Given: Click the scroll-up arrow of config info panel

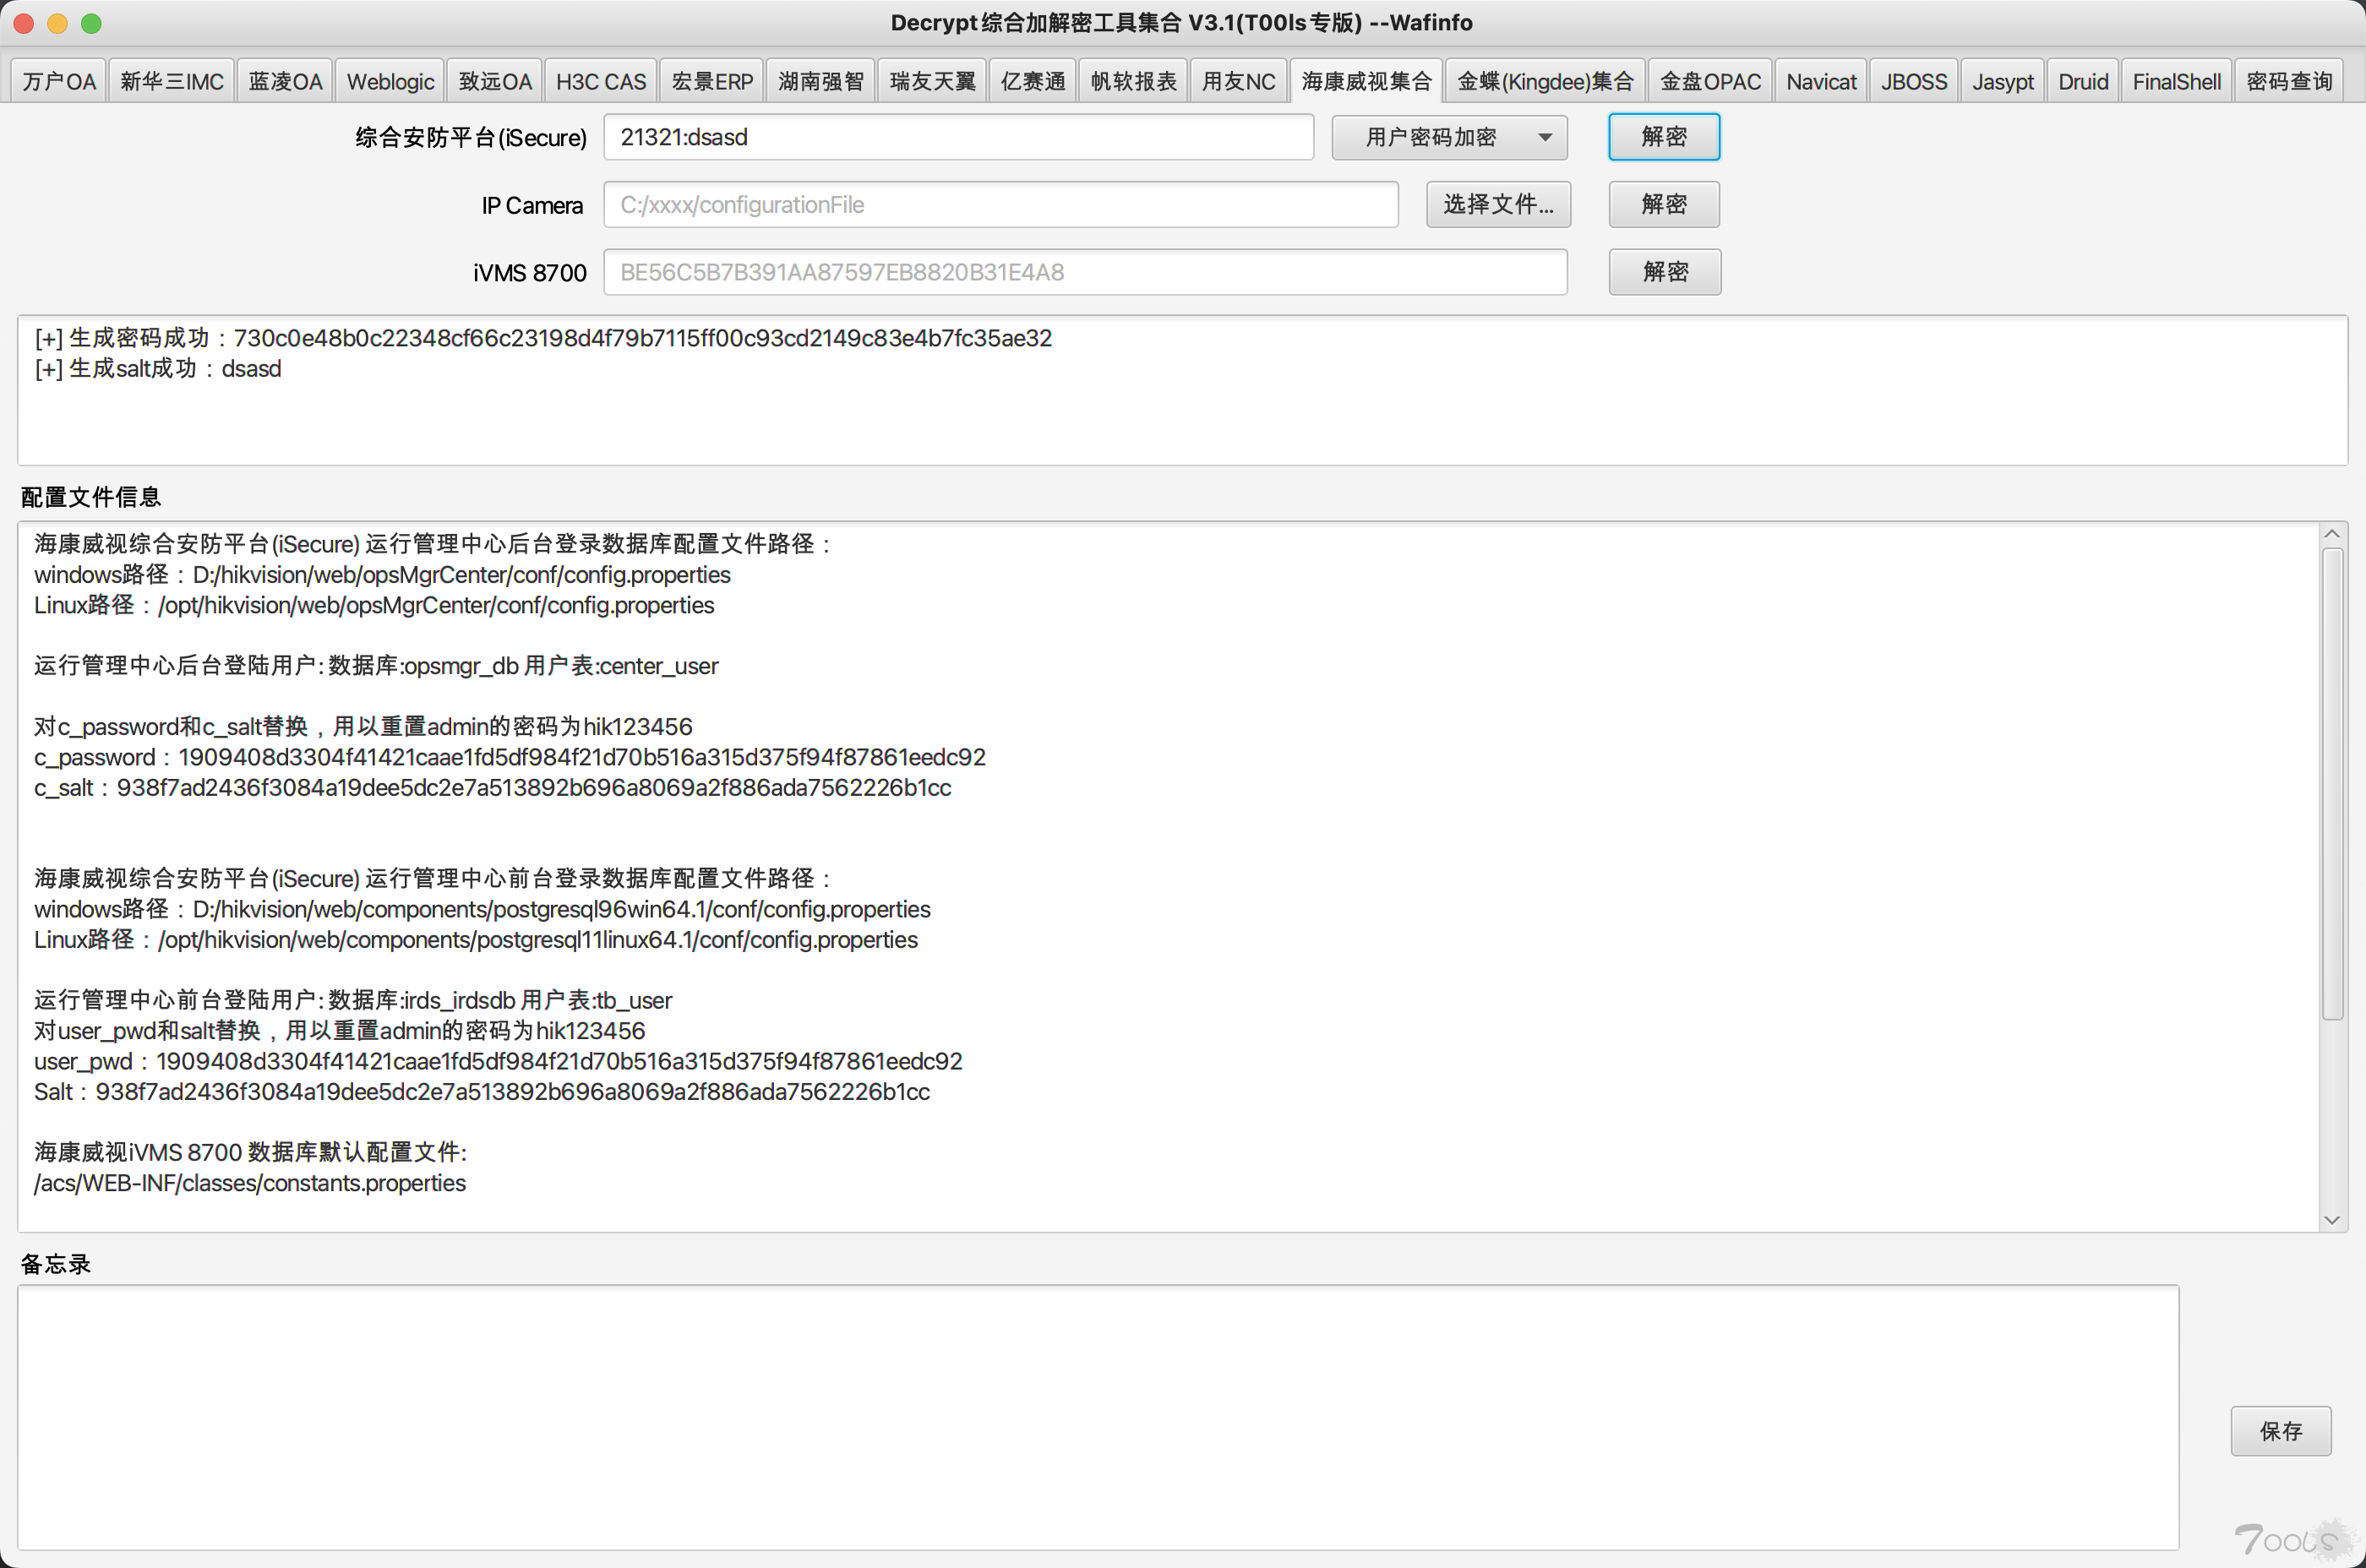Looking at the screenshot, I should [x=2332, y=534].
